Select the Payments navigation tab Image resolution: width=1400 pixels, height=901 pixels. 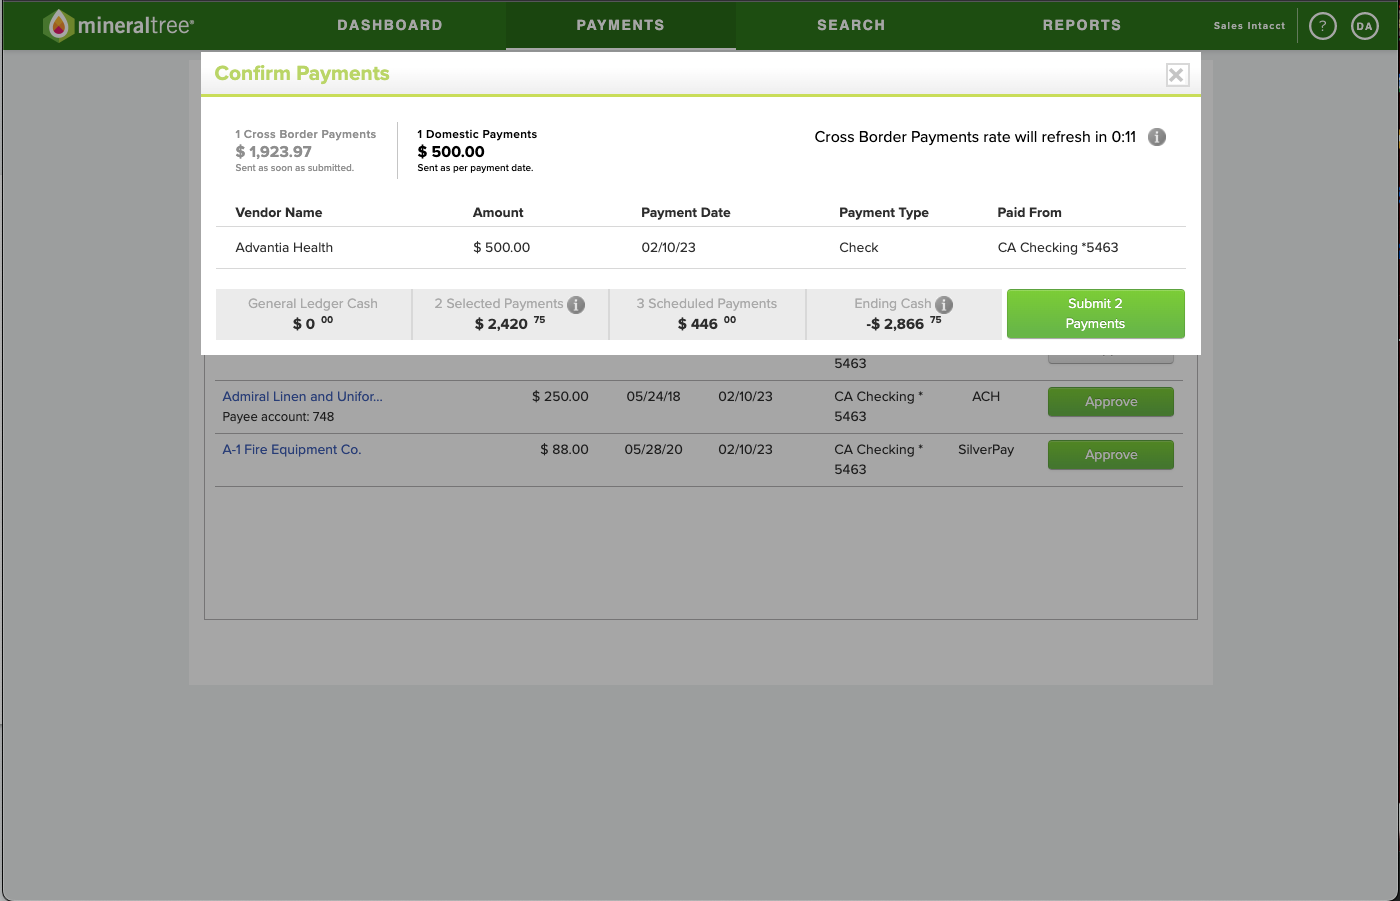click(x=620, y=25)
